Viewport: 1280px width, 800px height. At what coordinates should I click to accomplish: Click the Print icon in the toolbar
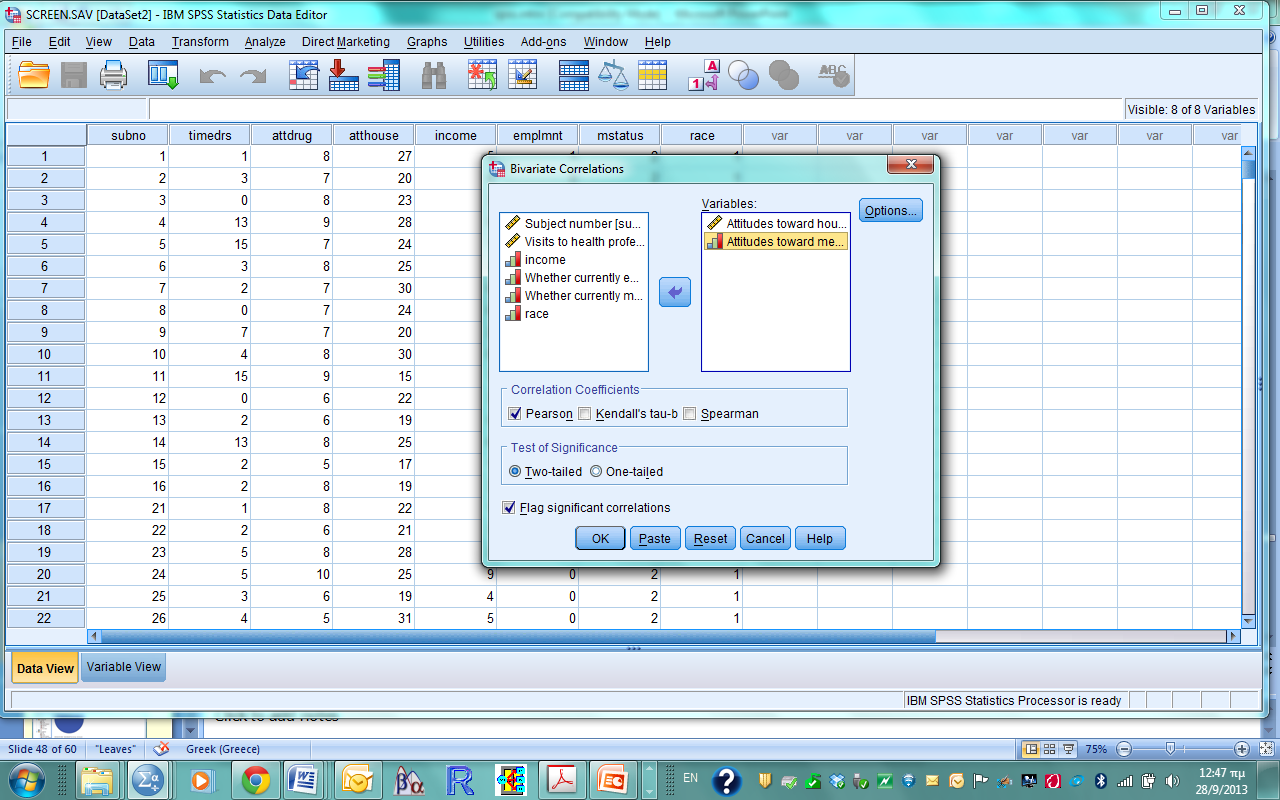pyautogui.click(x=113, y=75)
